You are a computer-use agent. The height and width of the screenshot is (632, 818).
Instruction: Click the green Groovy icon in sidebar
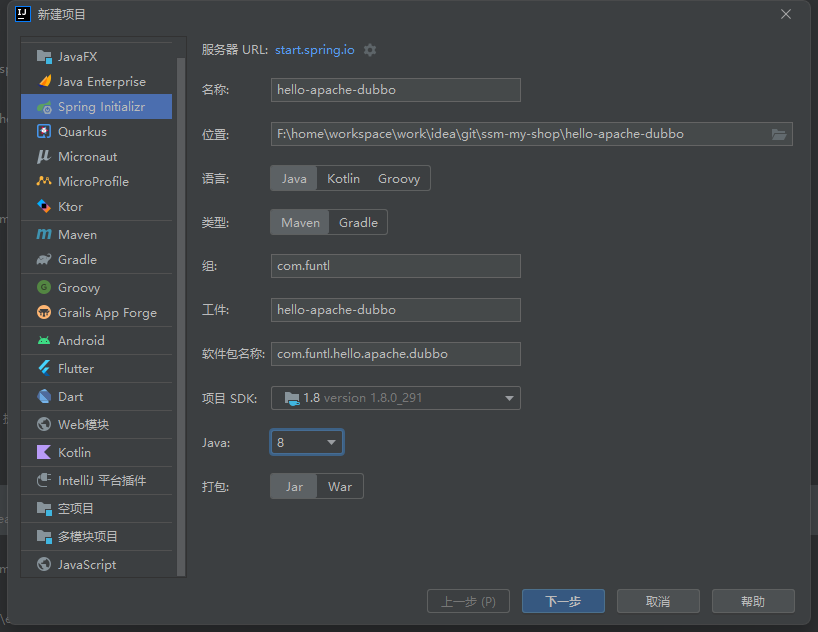44,287
